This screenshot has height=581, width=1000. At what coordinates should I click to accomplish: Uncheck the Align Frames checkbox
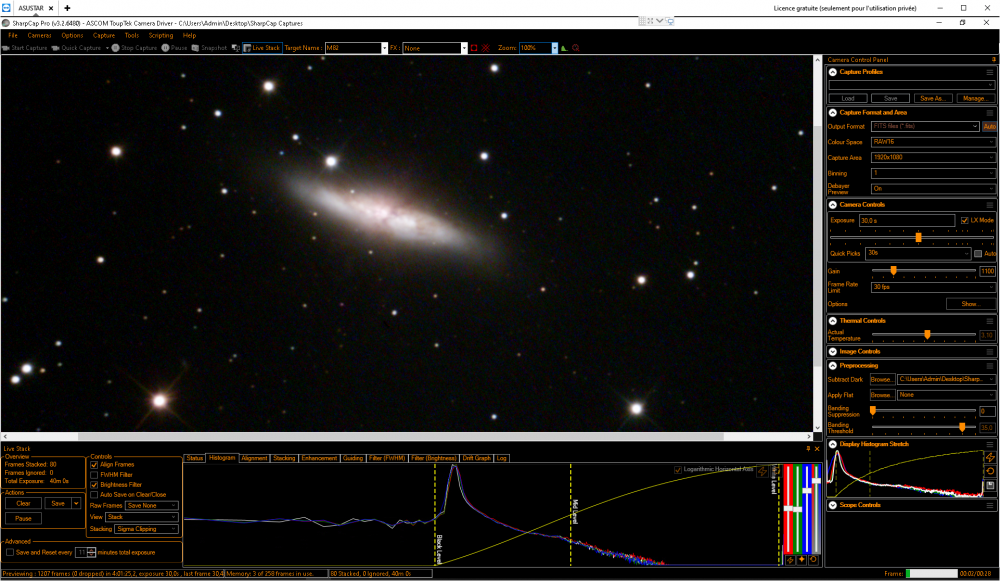pyautogui.click(x=94, y=465)
